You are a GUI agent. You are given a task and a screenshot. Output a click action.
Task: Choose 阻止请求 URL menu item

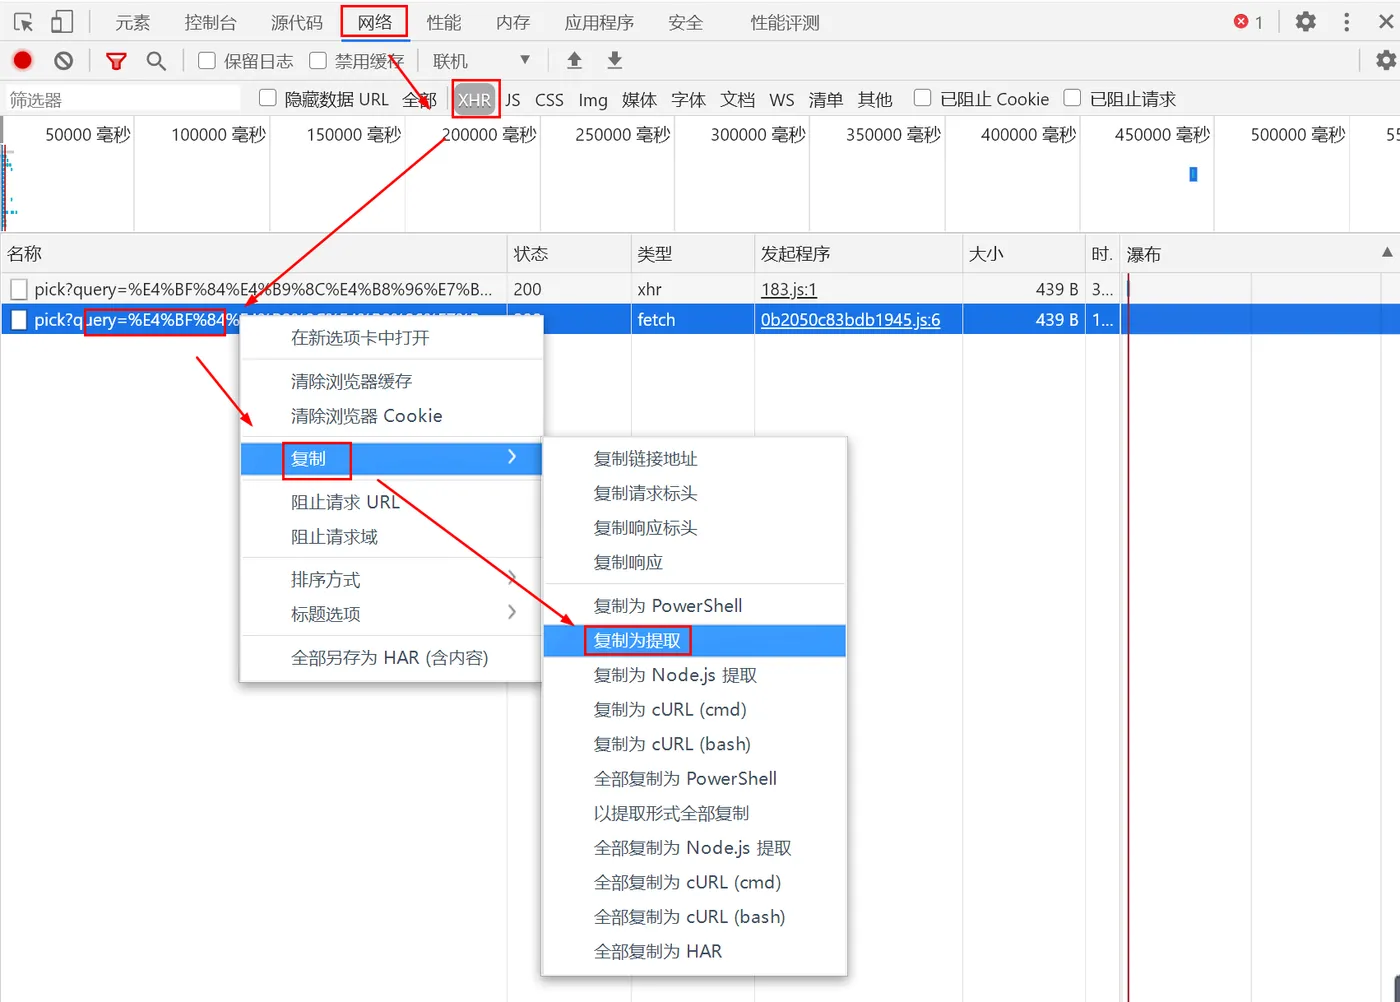point(392,502)
